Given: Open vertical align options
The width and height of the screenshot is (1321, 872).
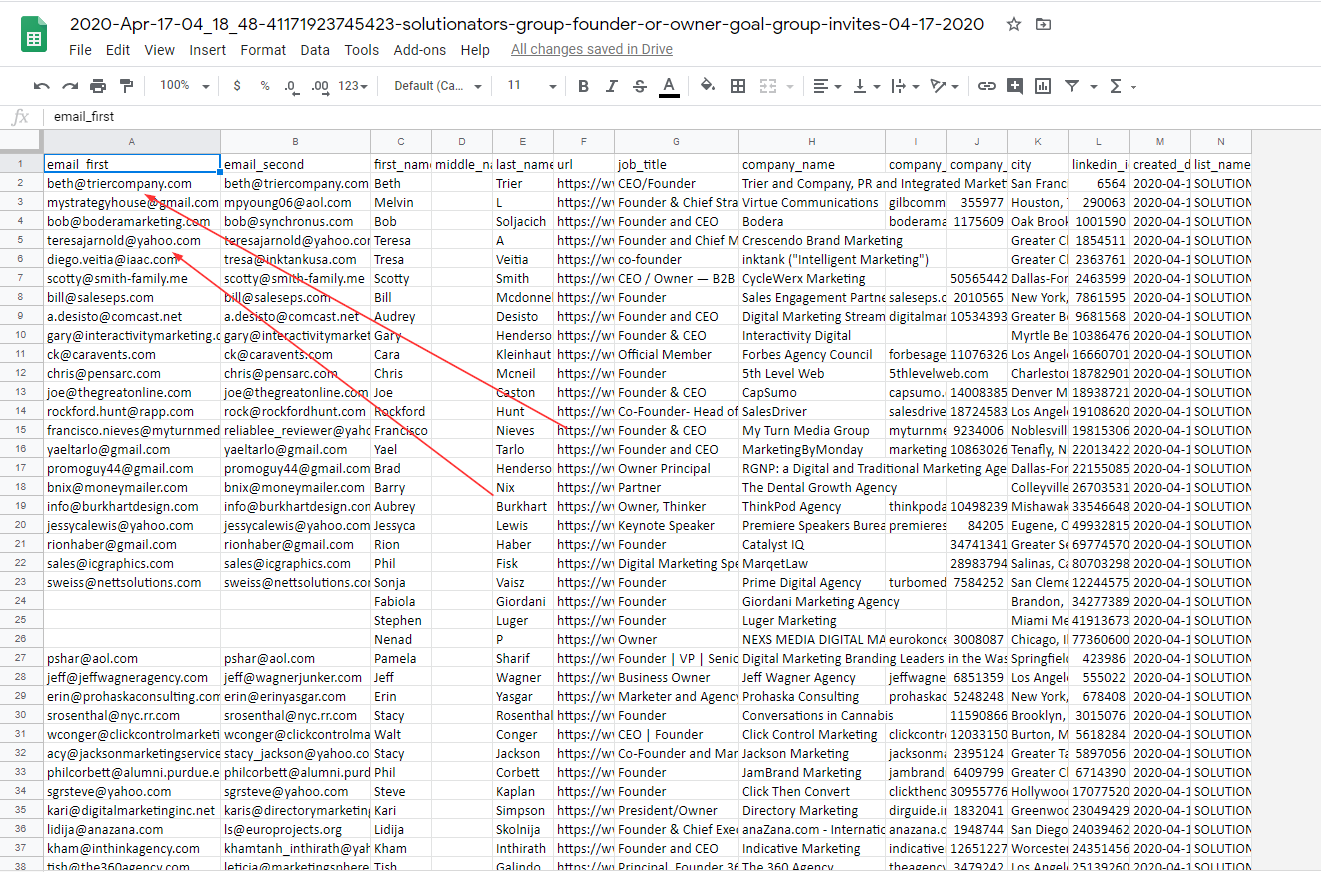Looking at the screenshot, I should click(x=865, y=86).
